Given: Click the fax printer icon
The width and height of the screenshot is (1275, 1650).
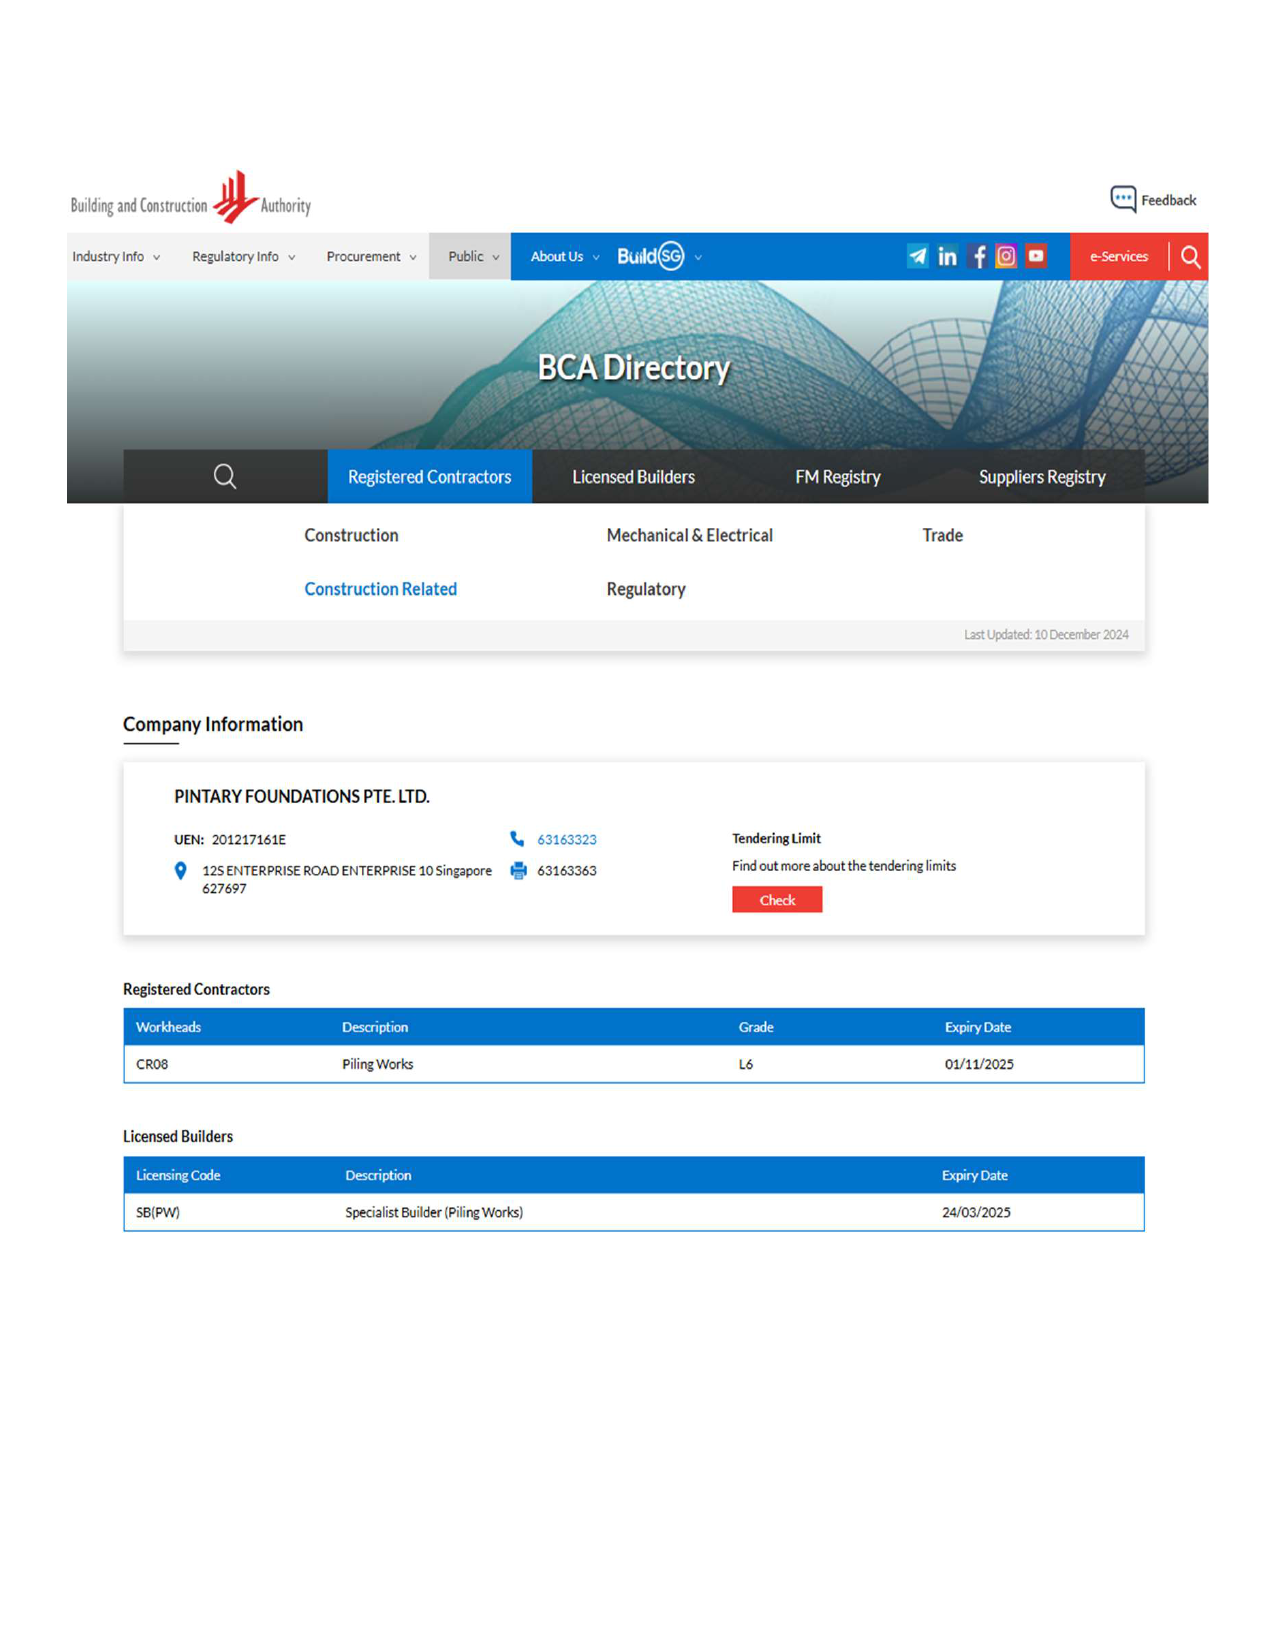Looking at the screenshot, I should point(518,870).
